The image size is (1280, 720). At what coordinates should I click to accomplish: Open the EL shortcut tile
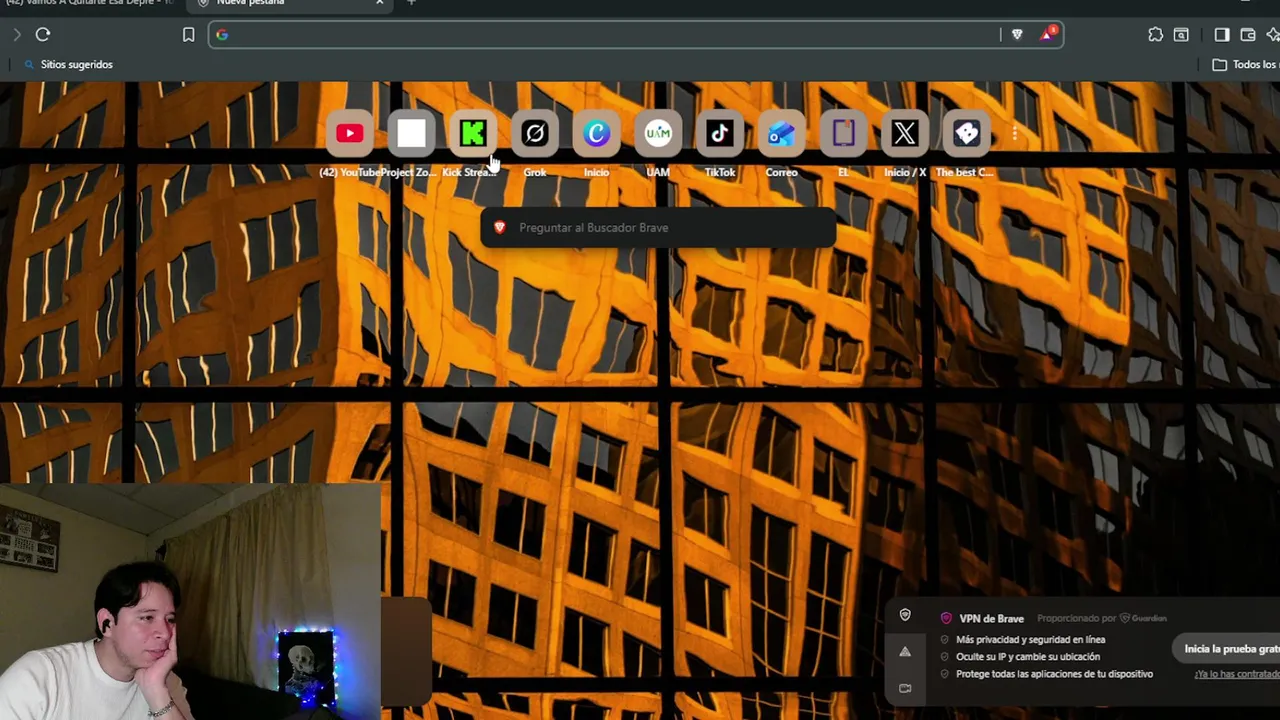click(x=843, y=133)
